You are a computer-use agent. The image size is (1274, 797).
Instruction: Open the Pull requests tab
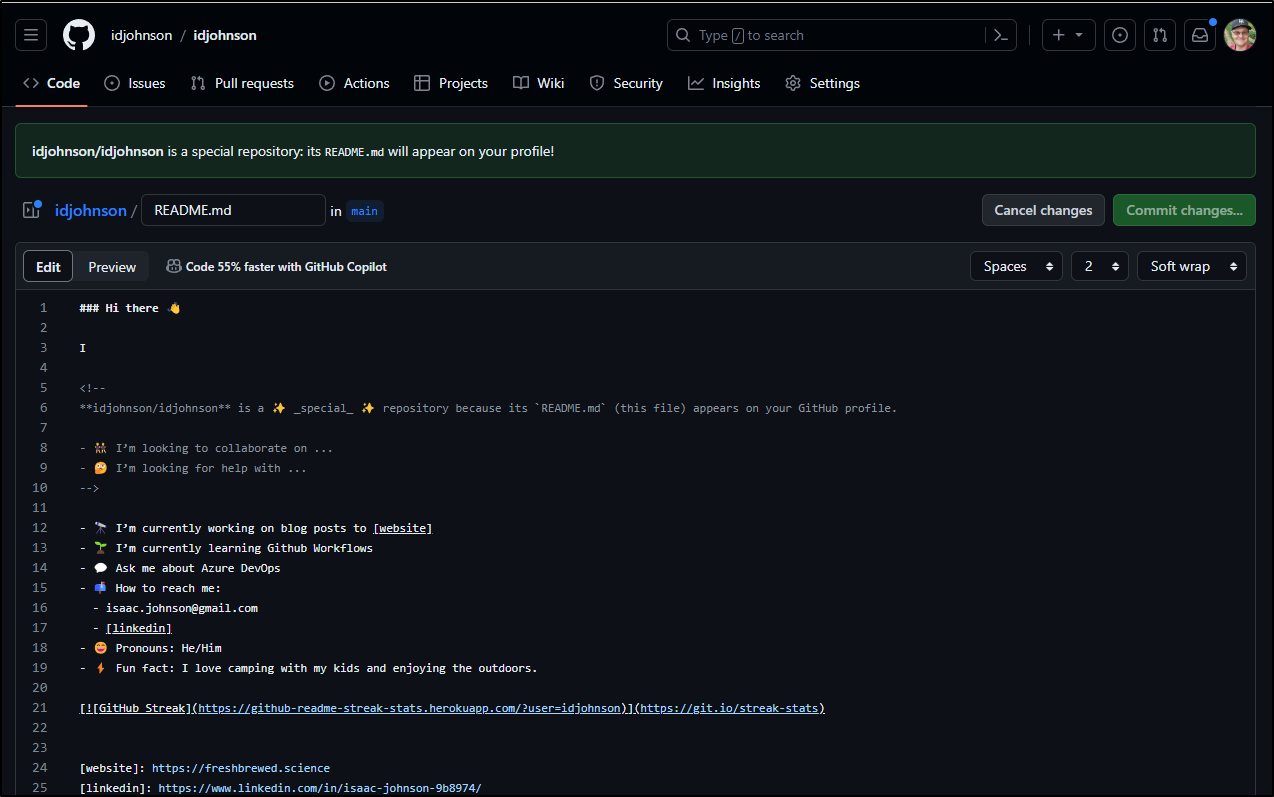[x=242, y=83]
